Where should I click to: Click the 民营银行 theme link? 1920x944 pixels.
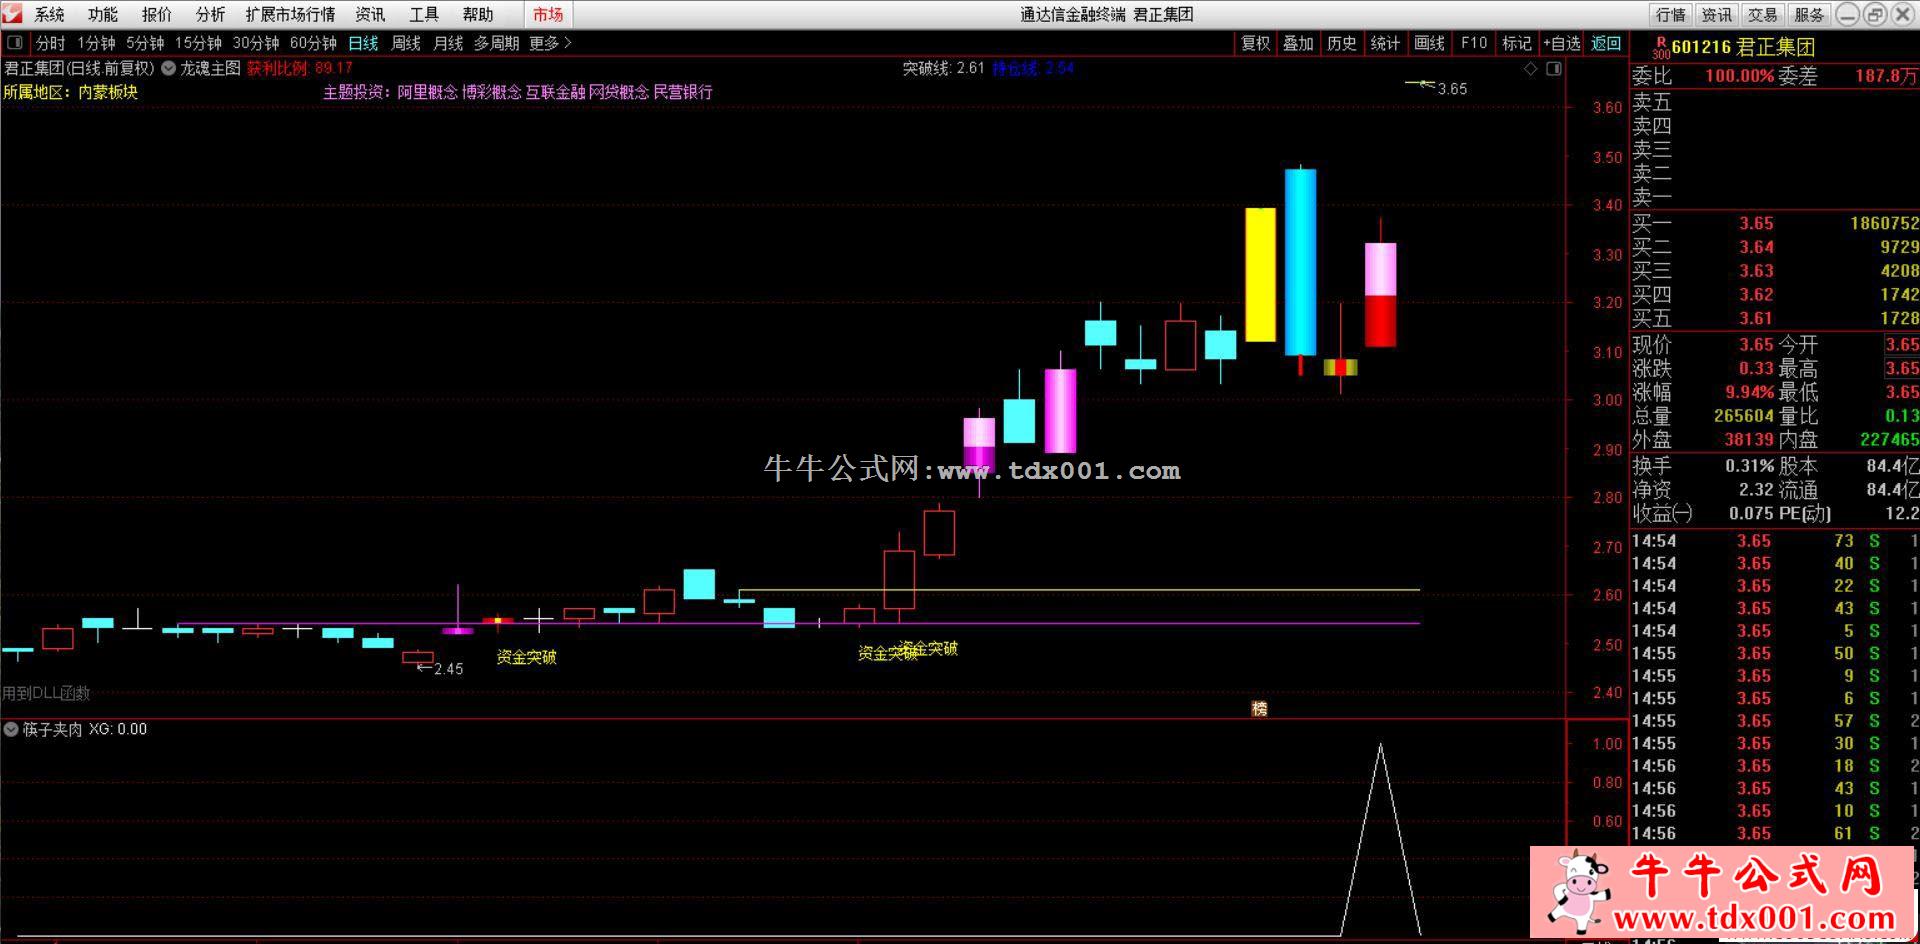[683, 92]
